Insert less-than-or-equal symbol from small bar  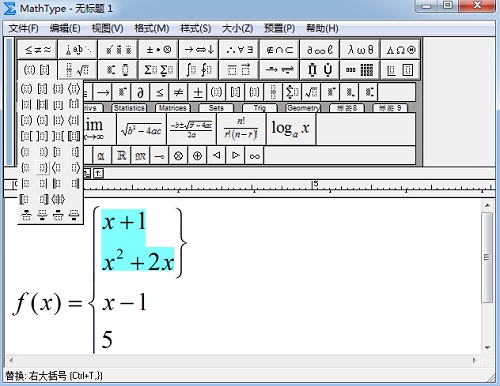pyautogui.click(x=160, y=92)
